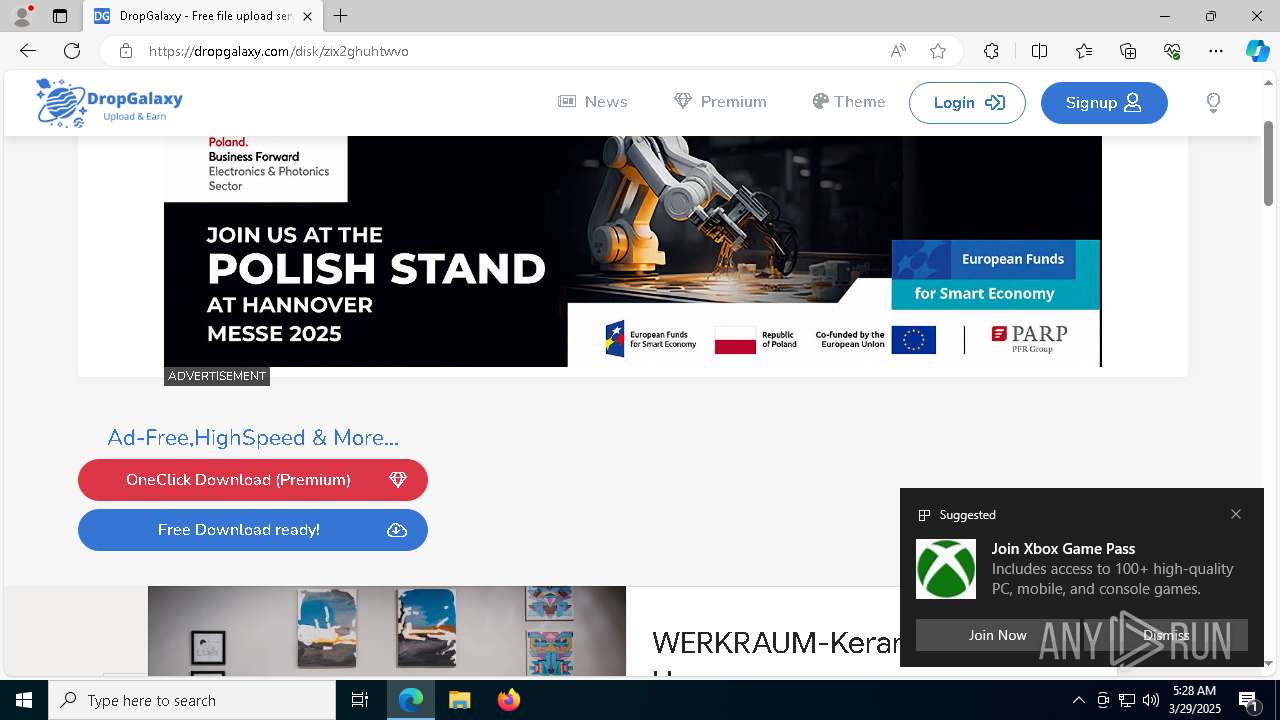Refresh the current page
The image size is (1280, 720).
point(72,51)
